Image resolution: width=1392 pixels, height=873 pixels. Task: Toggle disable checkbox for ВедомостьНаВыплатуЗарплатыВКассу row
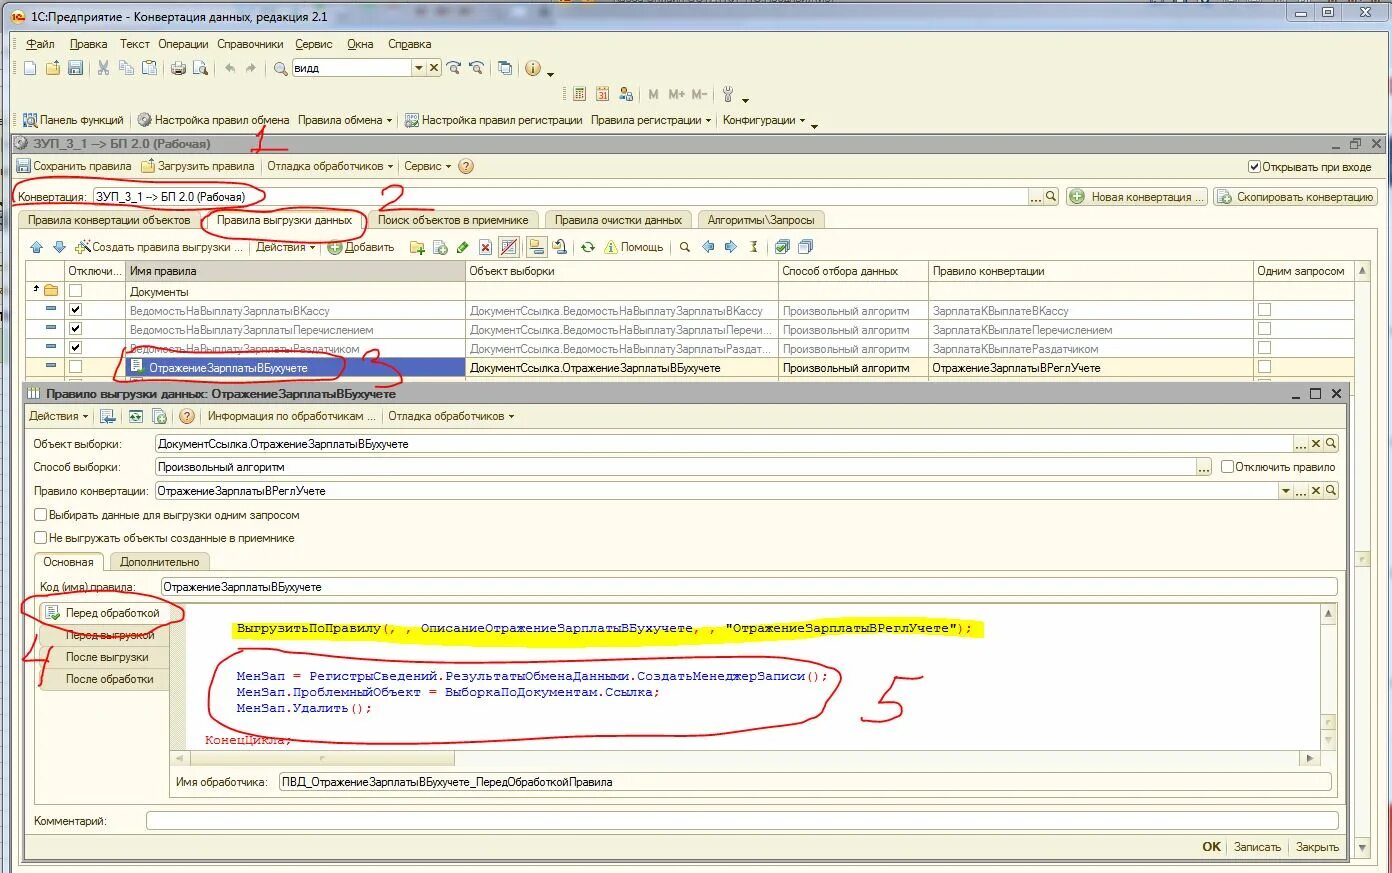(x=75, y=310)
